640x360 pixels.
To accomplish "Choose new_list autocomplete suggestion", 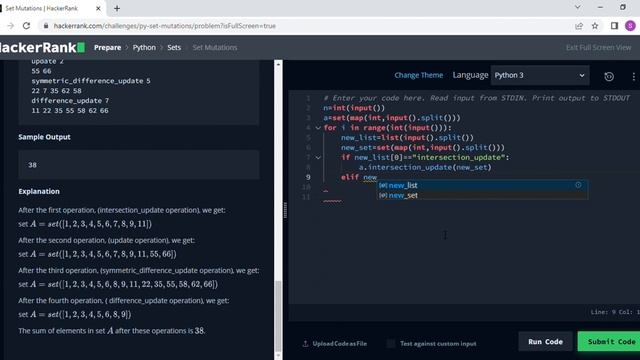I will tap(482, 185).
